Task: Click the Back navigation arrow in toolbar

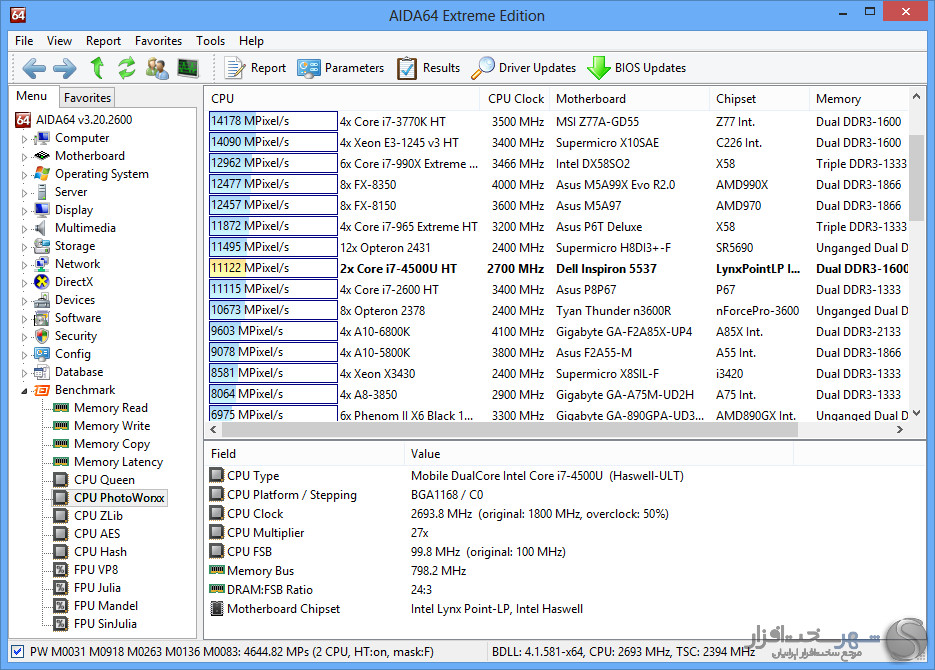Action: point(34,68)
